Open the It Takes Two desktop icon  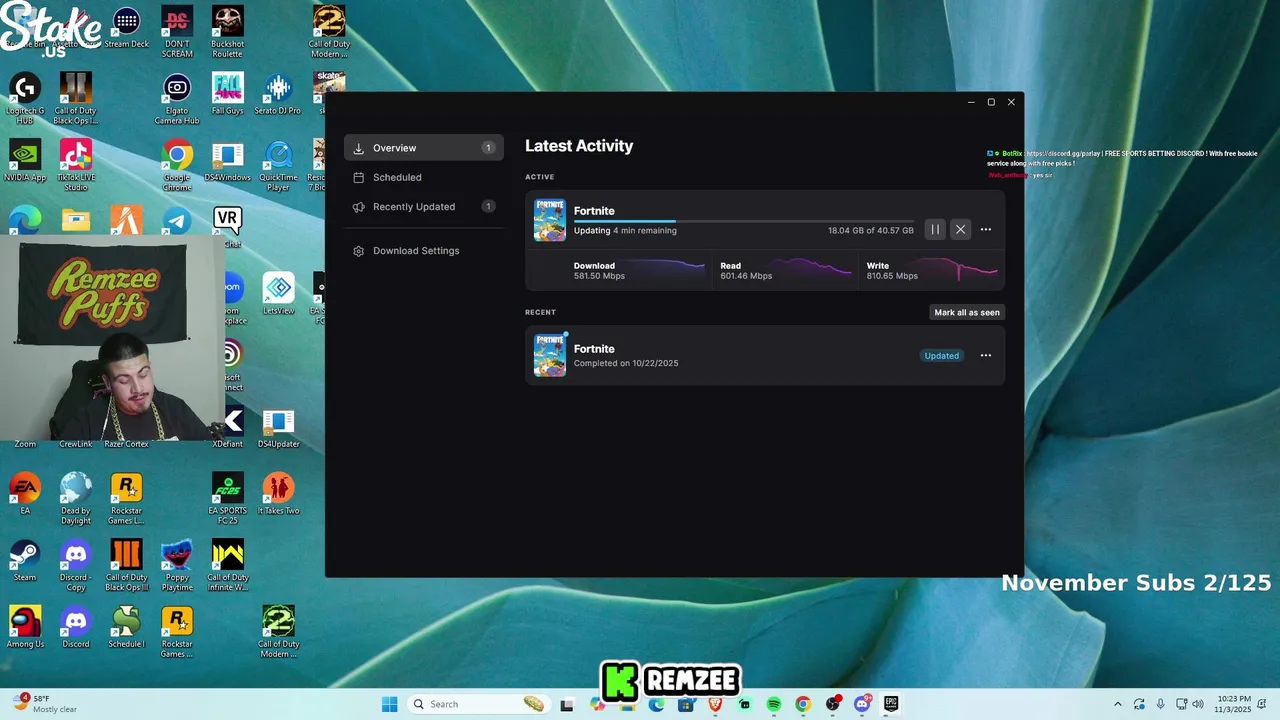point(278,494)
